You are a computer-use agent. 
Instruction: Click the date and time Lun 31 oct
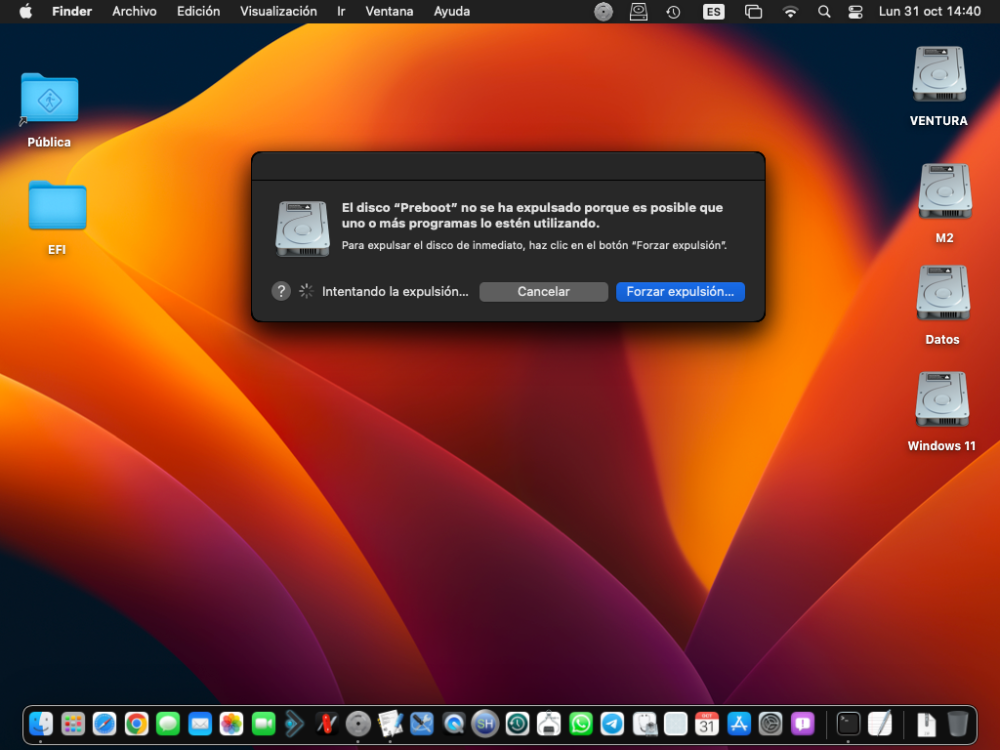[x=929, y=11]
